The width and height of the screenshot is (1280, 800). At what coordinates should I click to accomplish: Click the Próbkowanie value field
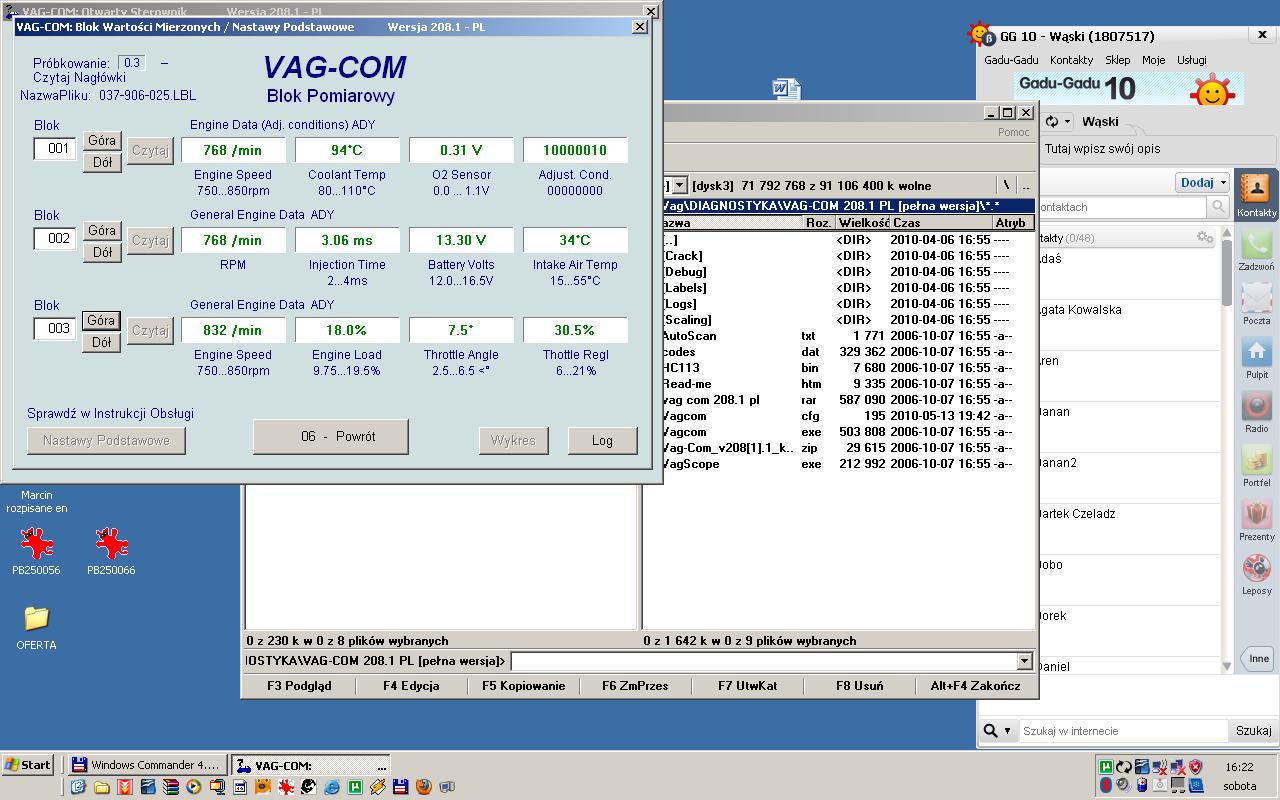click(x=132, y=63)
